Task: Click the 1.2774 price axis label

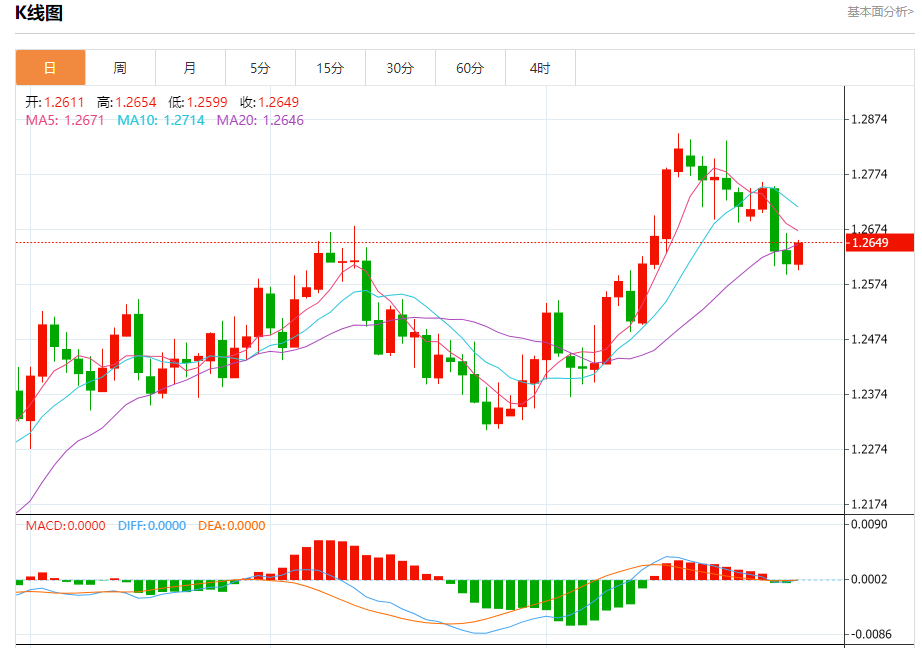Action: pyautogui.click(x=869, y=174)
